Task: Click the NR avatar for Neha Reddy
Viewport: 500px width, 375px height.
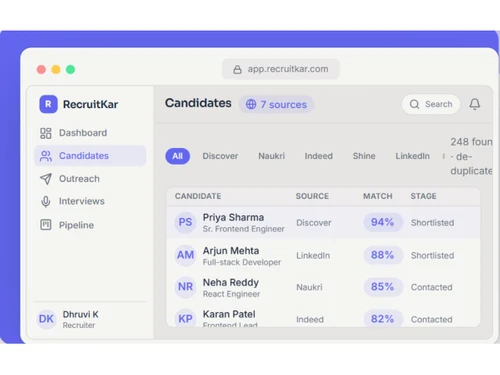Action: click(x=185, y=287)
